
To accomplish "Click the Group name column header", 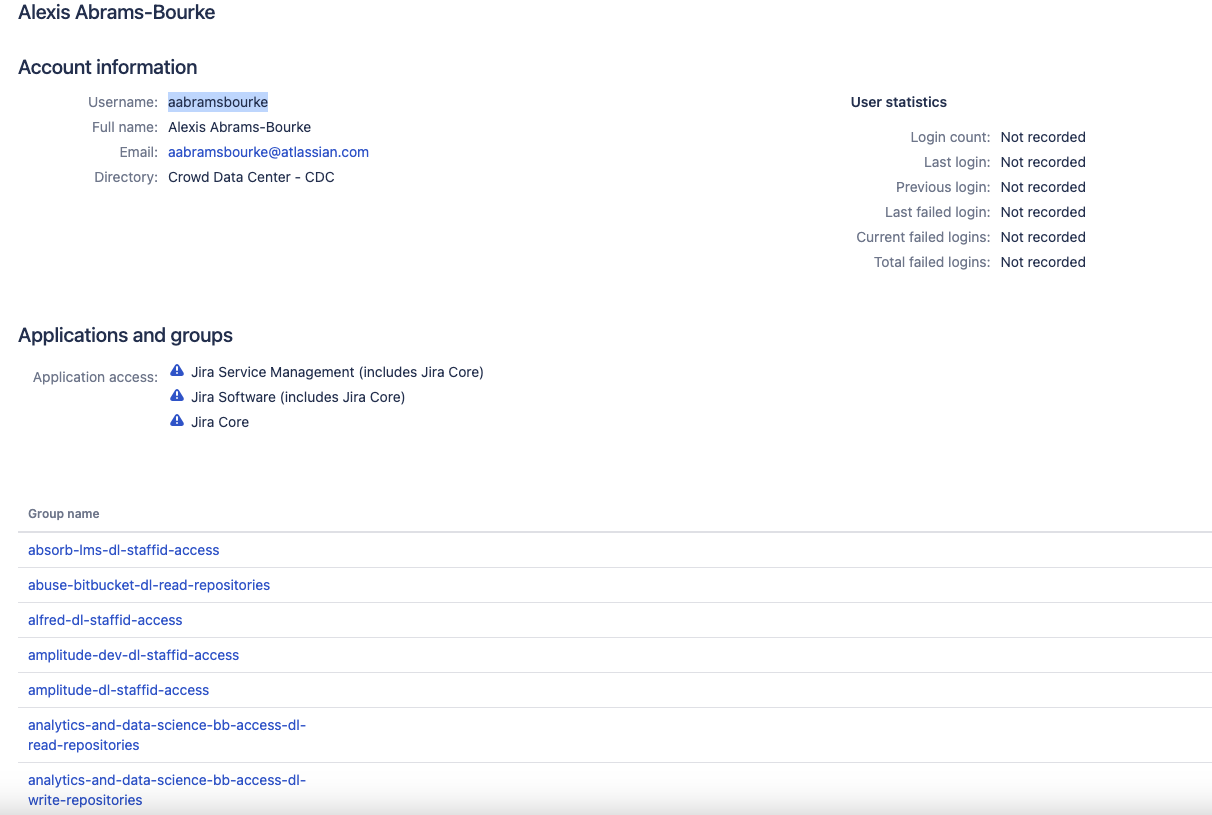I will 64,514.
